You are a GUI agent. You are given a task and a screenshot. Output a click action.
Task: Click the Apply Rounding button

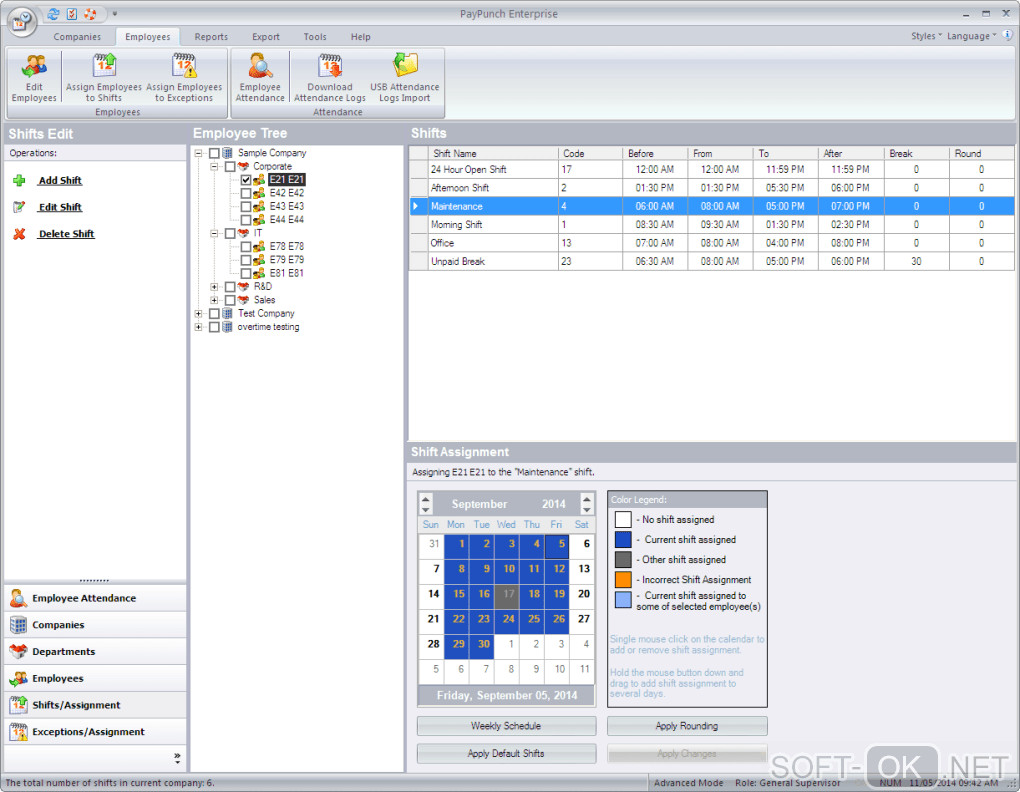pyautogui.click(x=687, y=726)
